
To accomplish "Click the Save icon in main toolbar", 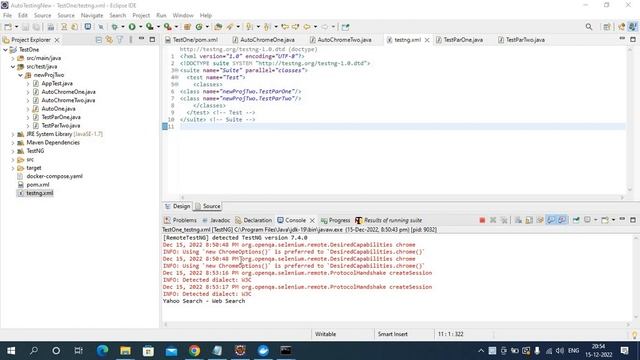I will (25, 27).
